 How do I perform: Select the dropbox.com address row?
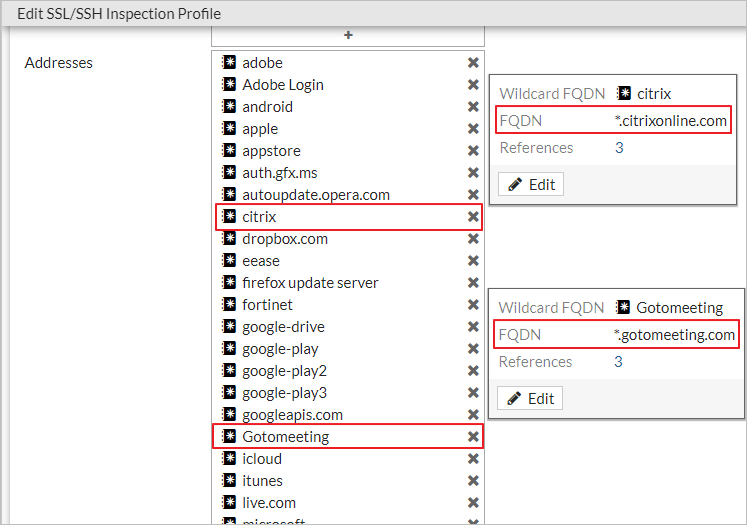(348, 239)
